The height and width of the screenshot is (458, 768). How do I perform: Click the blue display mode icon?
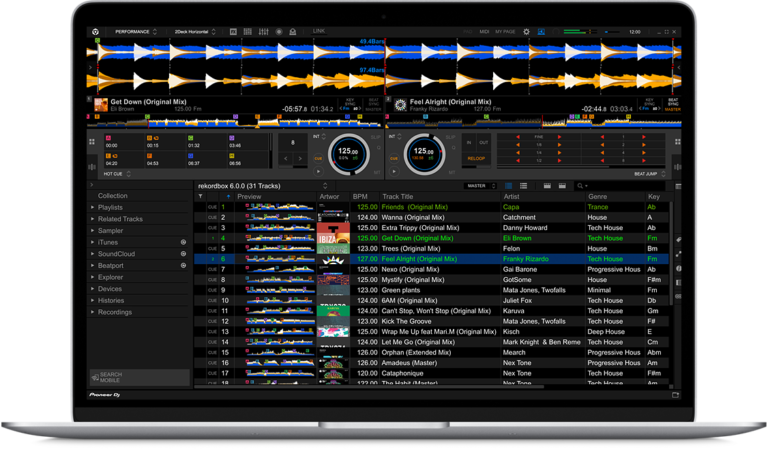click(541, 32)
